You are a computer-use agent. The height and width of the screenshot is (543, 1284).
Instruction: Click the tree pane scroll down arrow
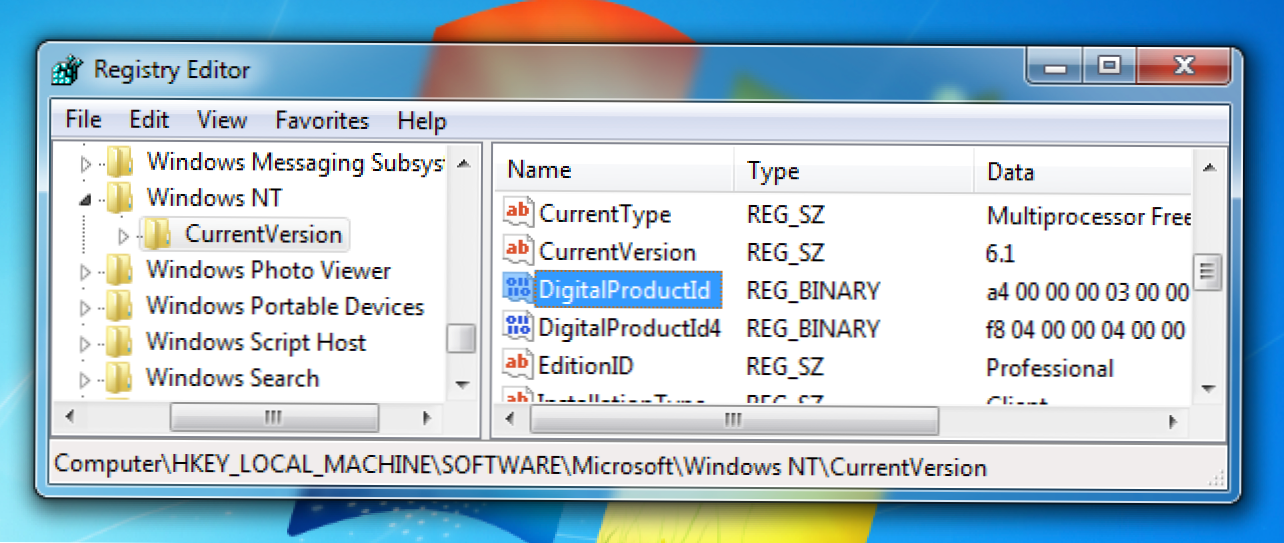click(461, 385)
